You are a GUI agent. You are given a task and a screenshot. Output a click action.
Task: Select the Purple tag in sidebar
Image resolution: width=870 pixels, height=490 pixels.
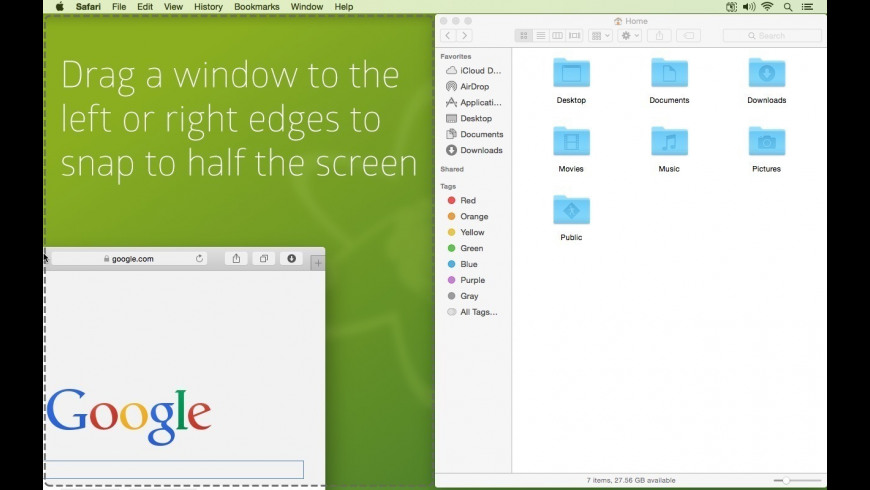coord(472,280)
